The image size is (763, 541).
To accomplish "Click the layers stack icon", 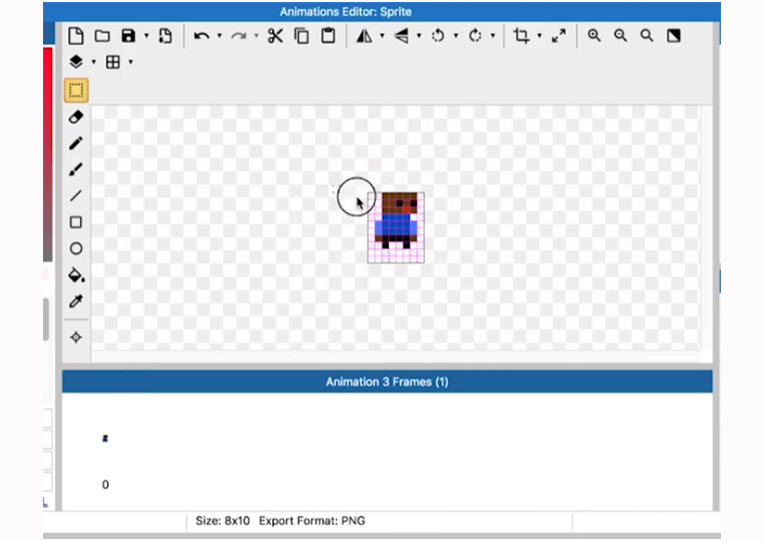I will coord(76,62).
